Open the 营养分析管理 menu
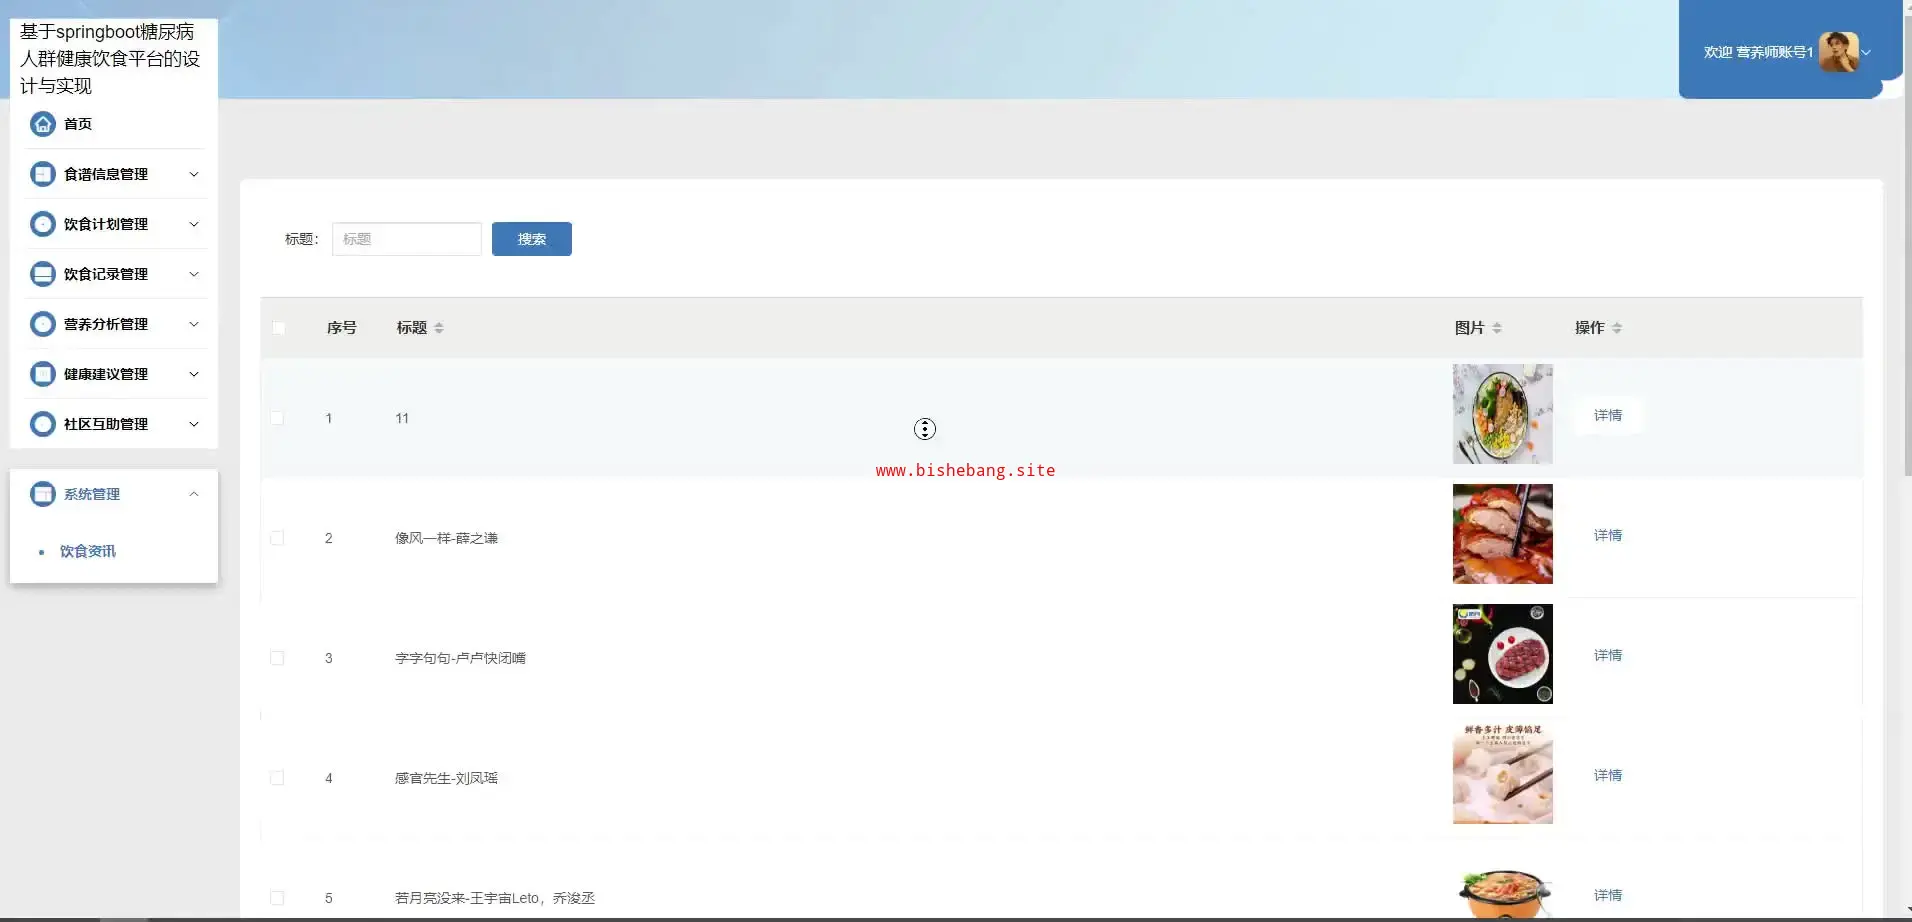Screen dimensions: 1912x922 (x=114, y=324)
